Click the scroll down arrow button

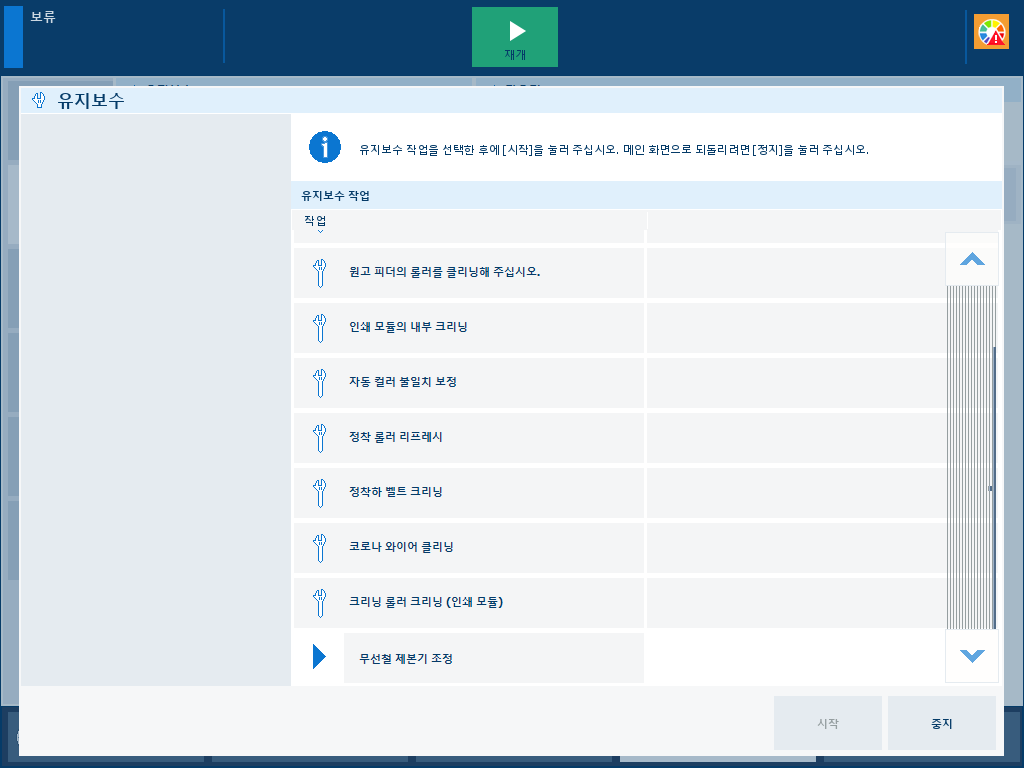pyautogui.click(x=972, y=656)
